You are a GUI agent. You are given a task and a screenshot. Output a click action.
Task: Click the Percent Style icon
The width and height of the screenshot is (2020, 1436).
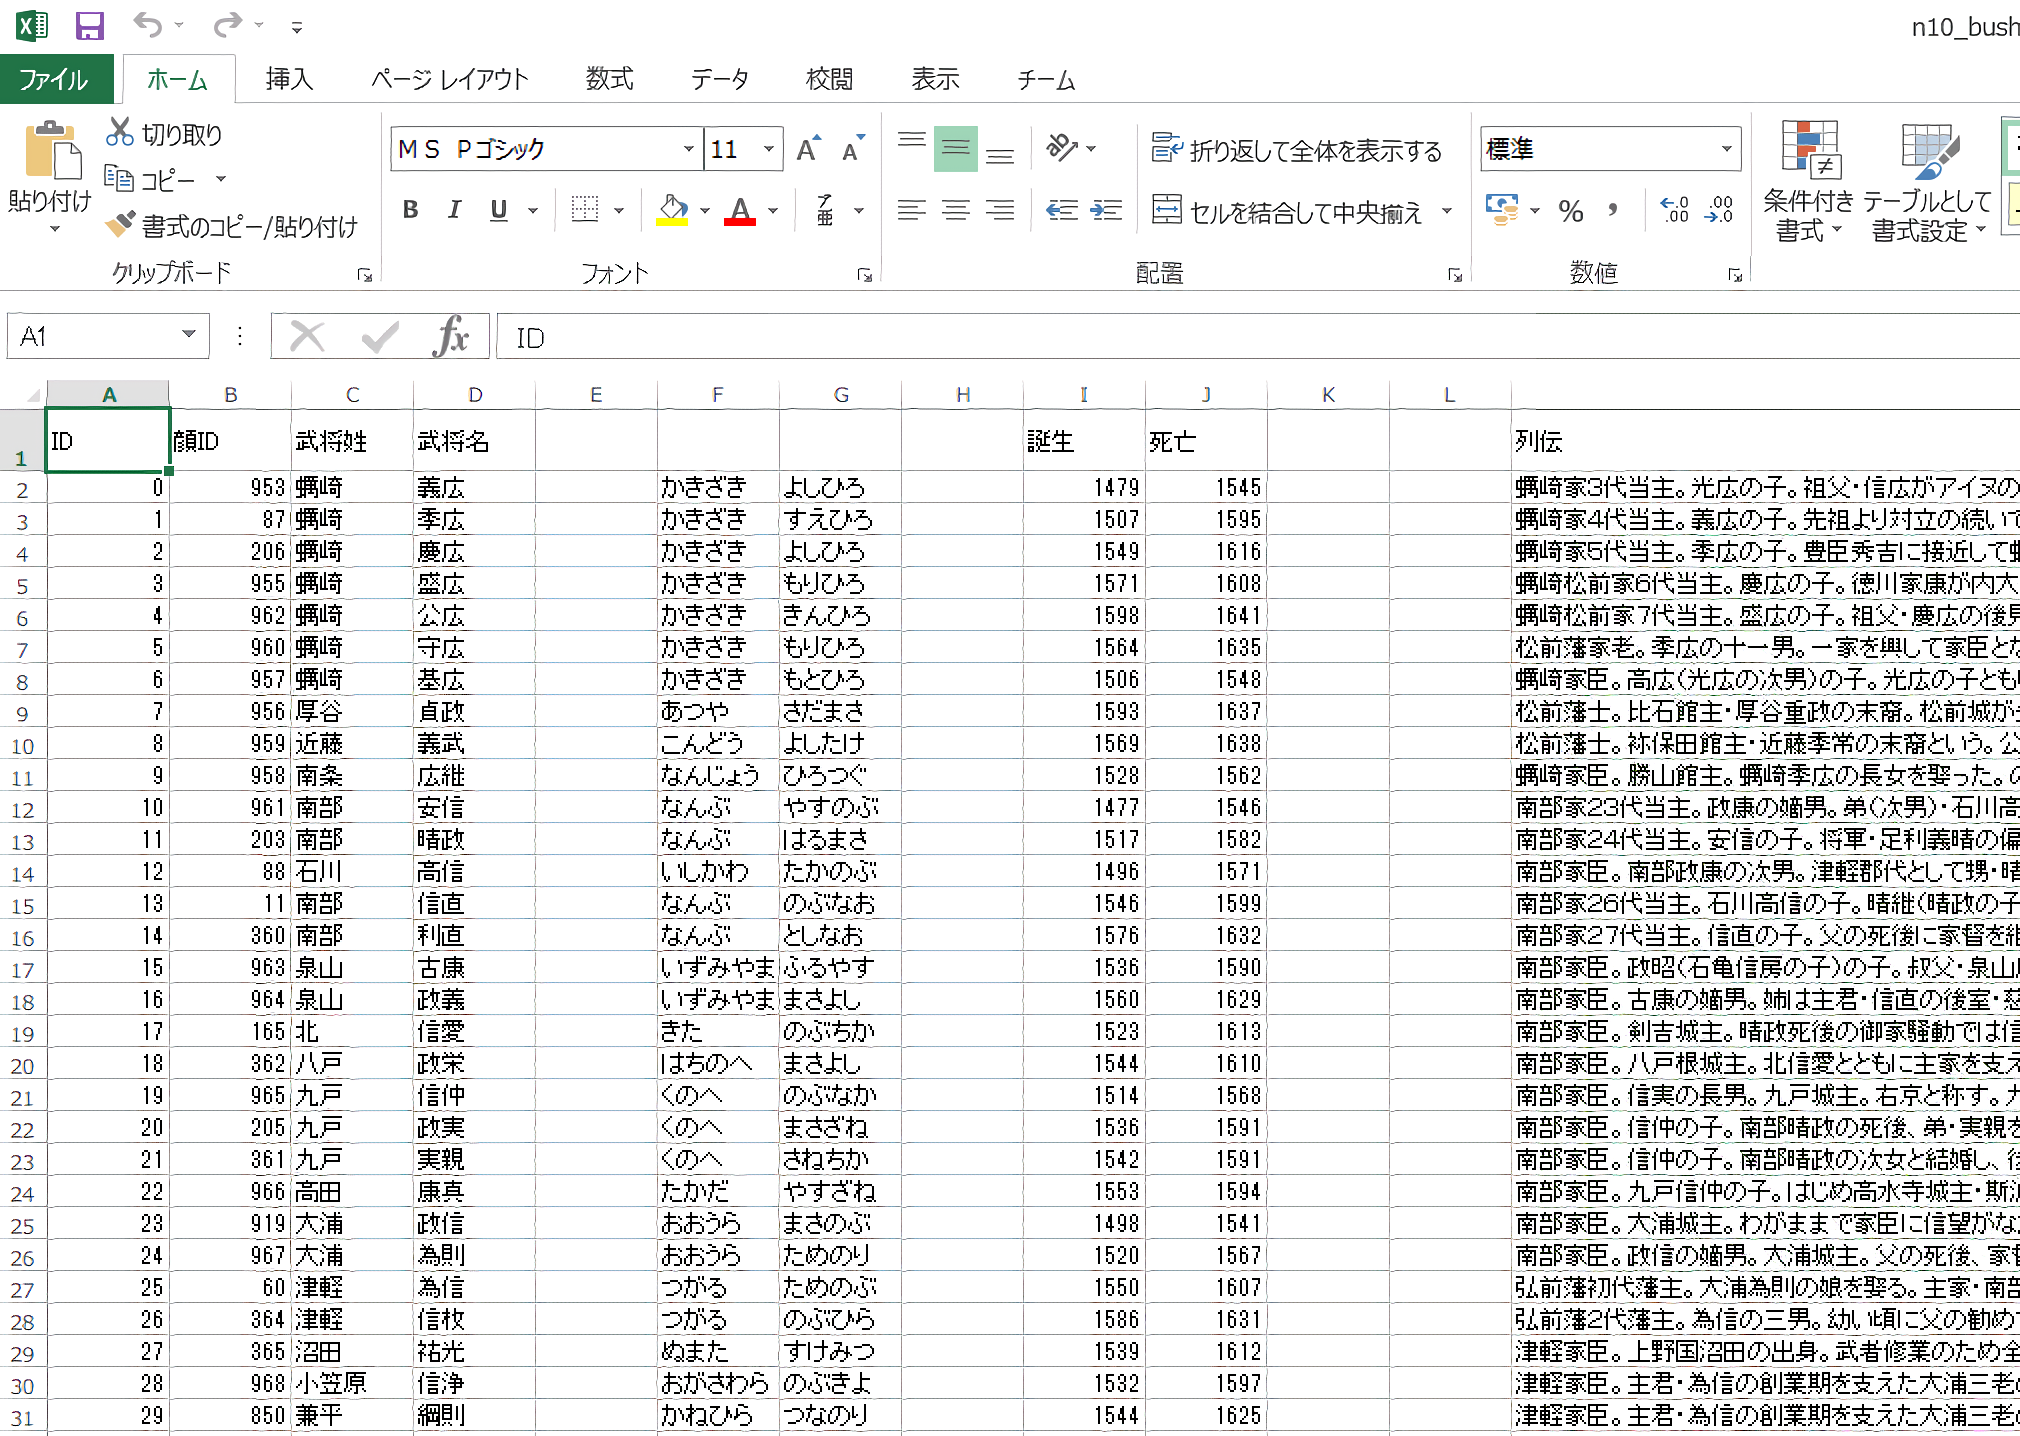coord(1571,211)
